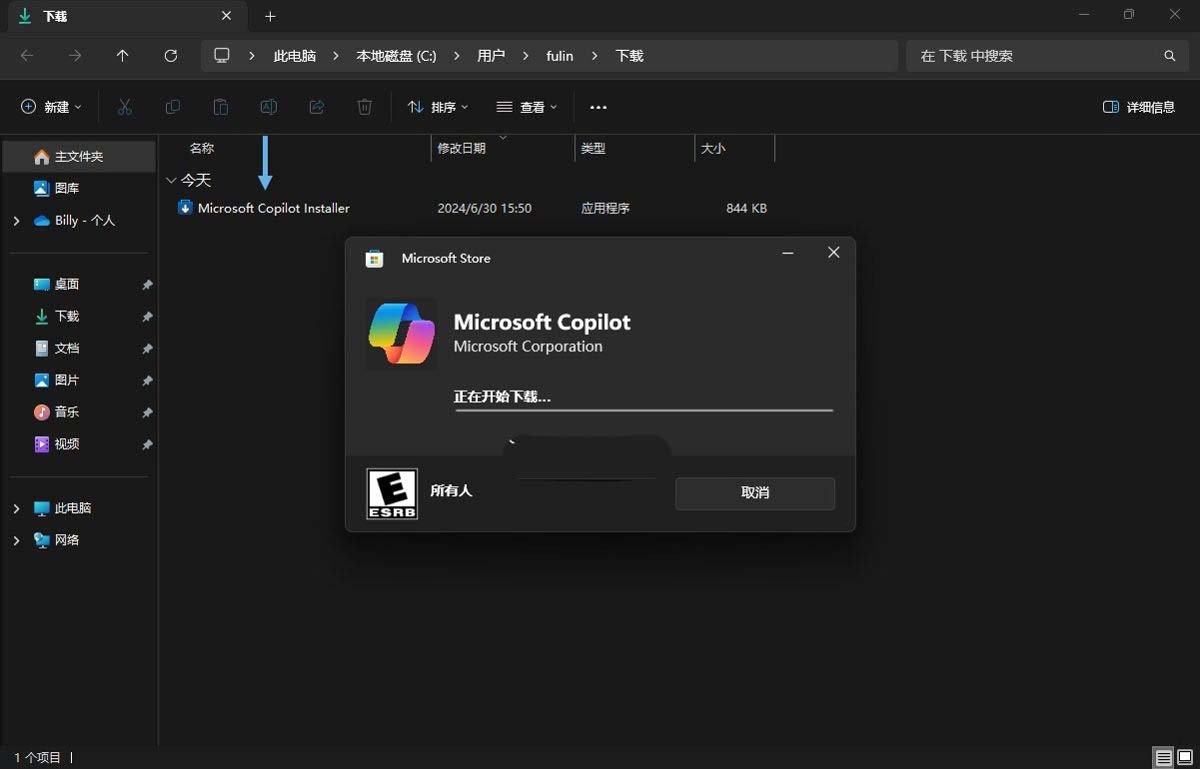Viewport: 1200px width, 769px height.
Task: Refresh the current folder
Action: (x=171, y=56)
